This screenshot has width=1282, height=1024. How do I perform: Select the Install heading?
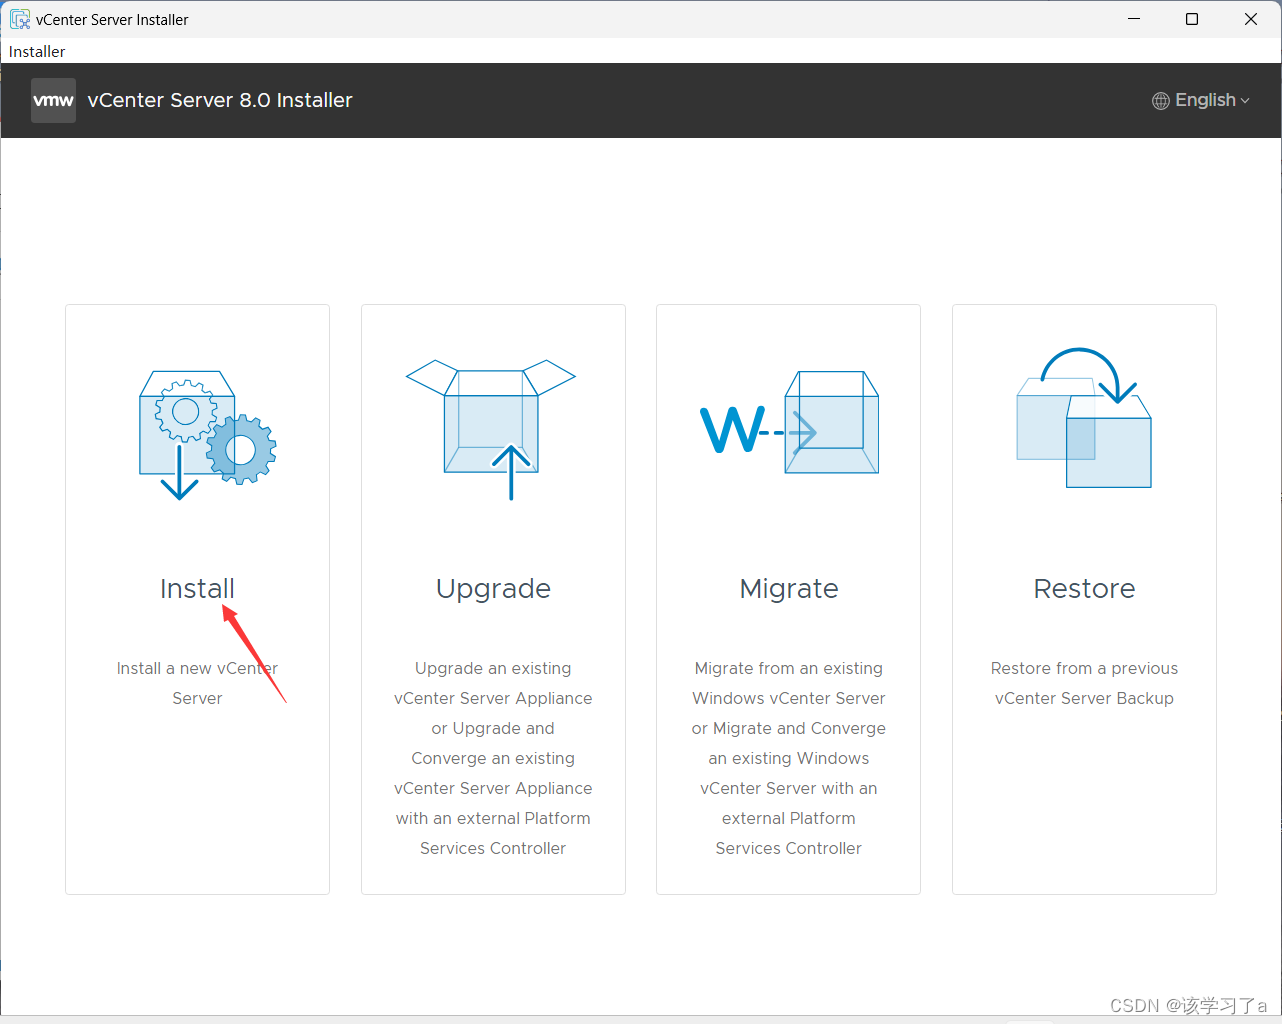tap(197, 588)
